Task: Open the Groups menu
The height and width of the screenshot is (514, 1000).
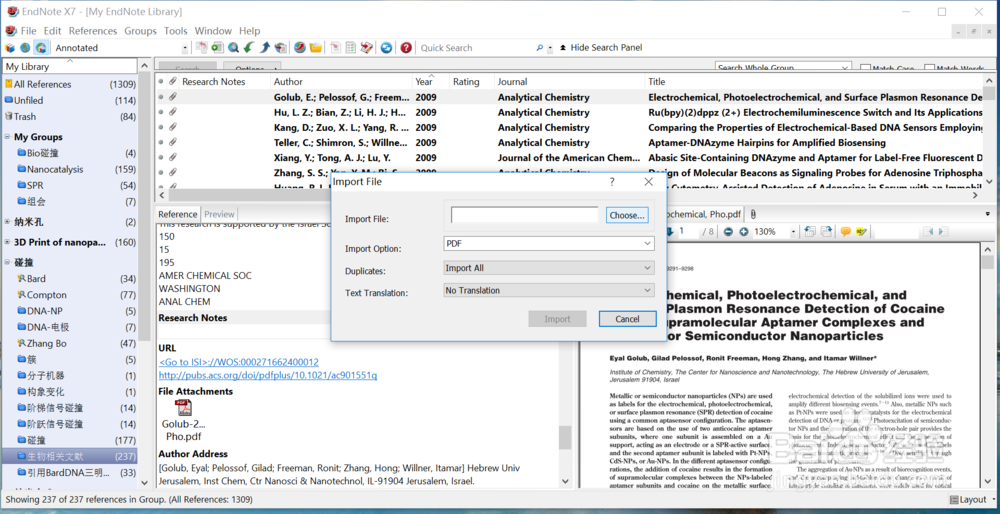Action: (x=140, y=31)
